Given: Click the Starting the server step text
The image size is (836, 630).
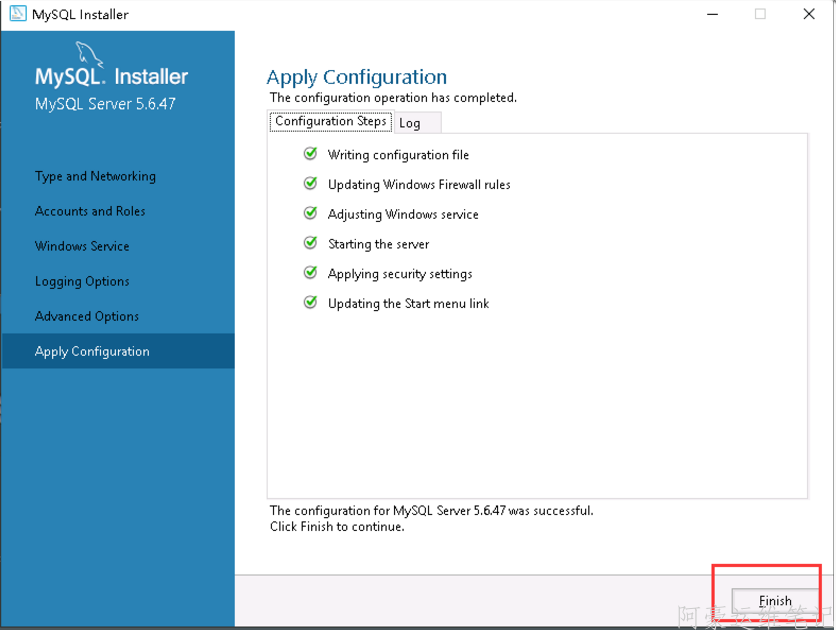Looking at the screenshot, I should pos(378,244).
